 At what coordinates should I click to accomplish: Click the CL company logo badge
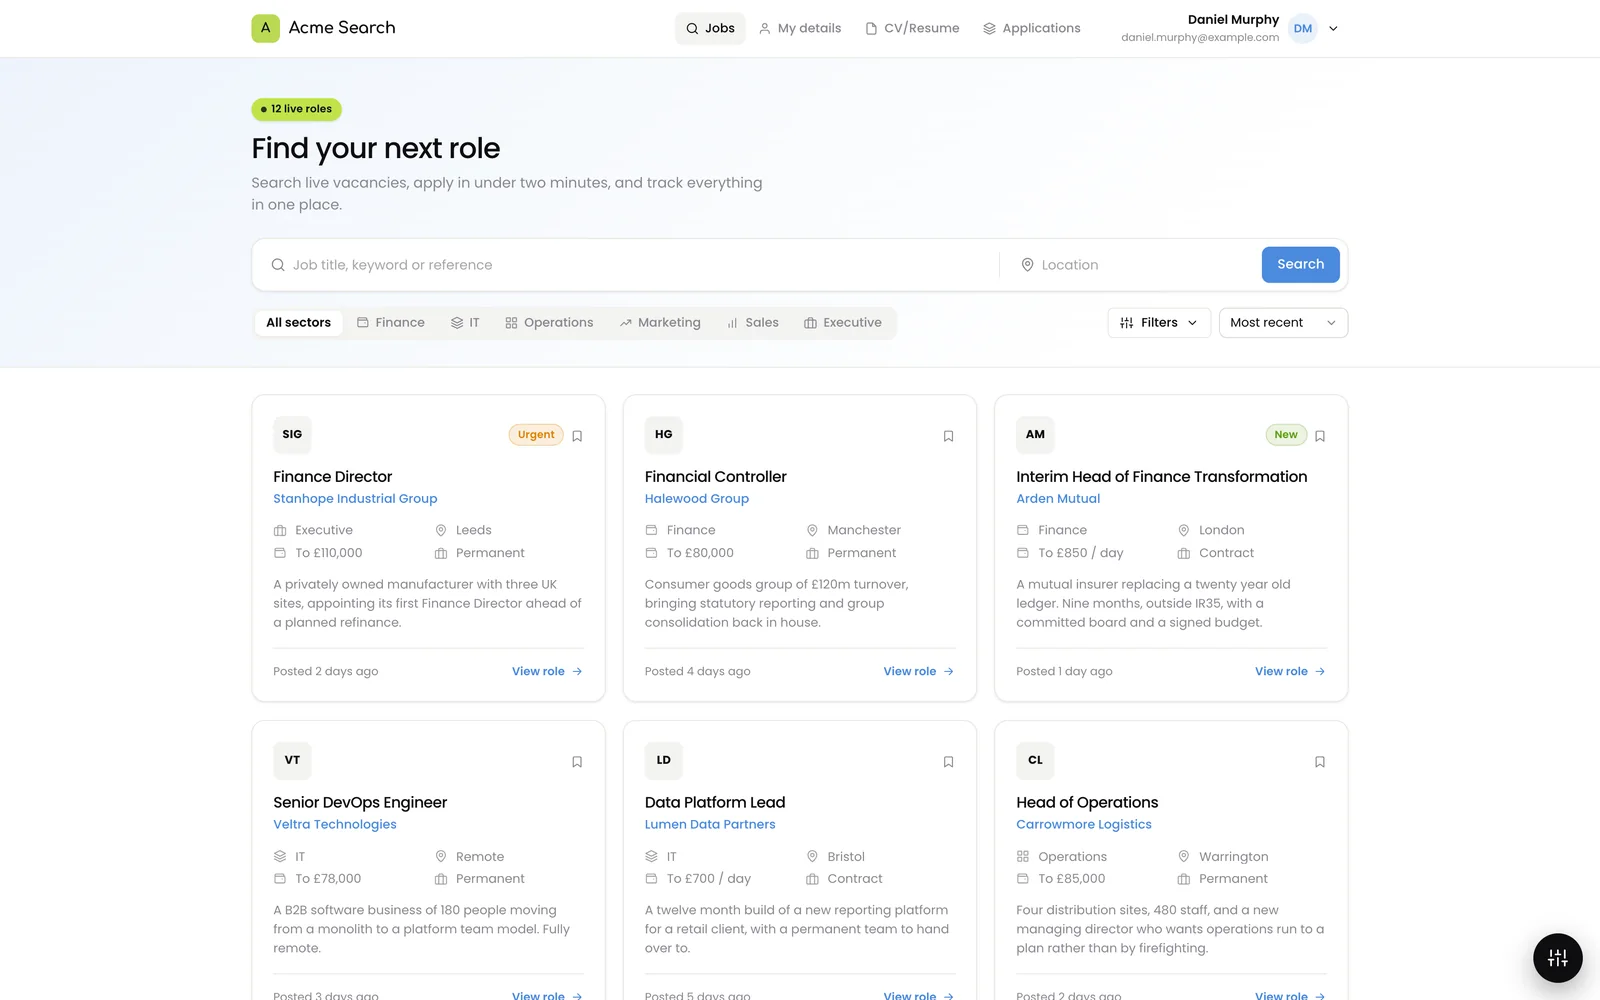[x=1035, y=761]
